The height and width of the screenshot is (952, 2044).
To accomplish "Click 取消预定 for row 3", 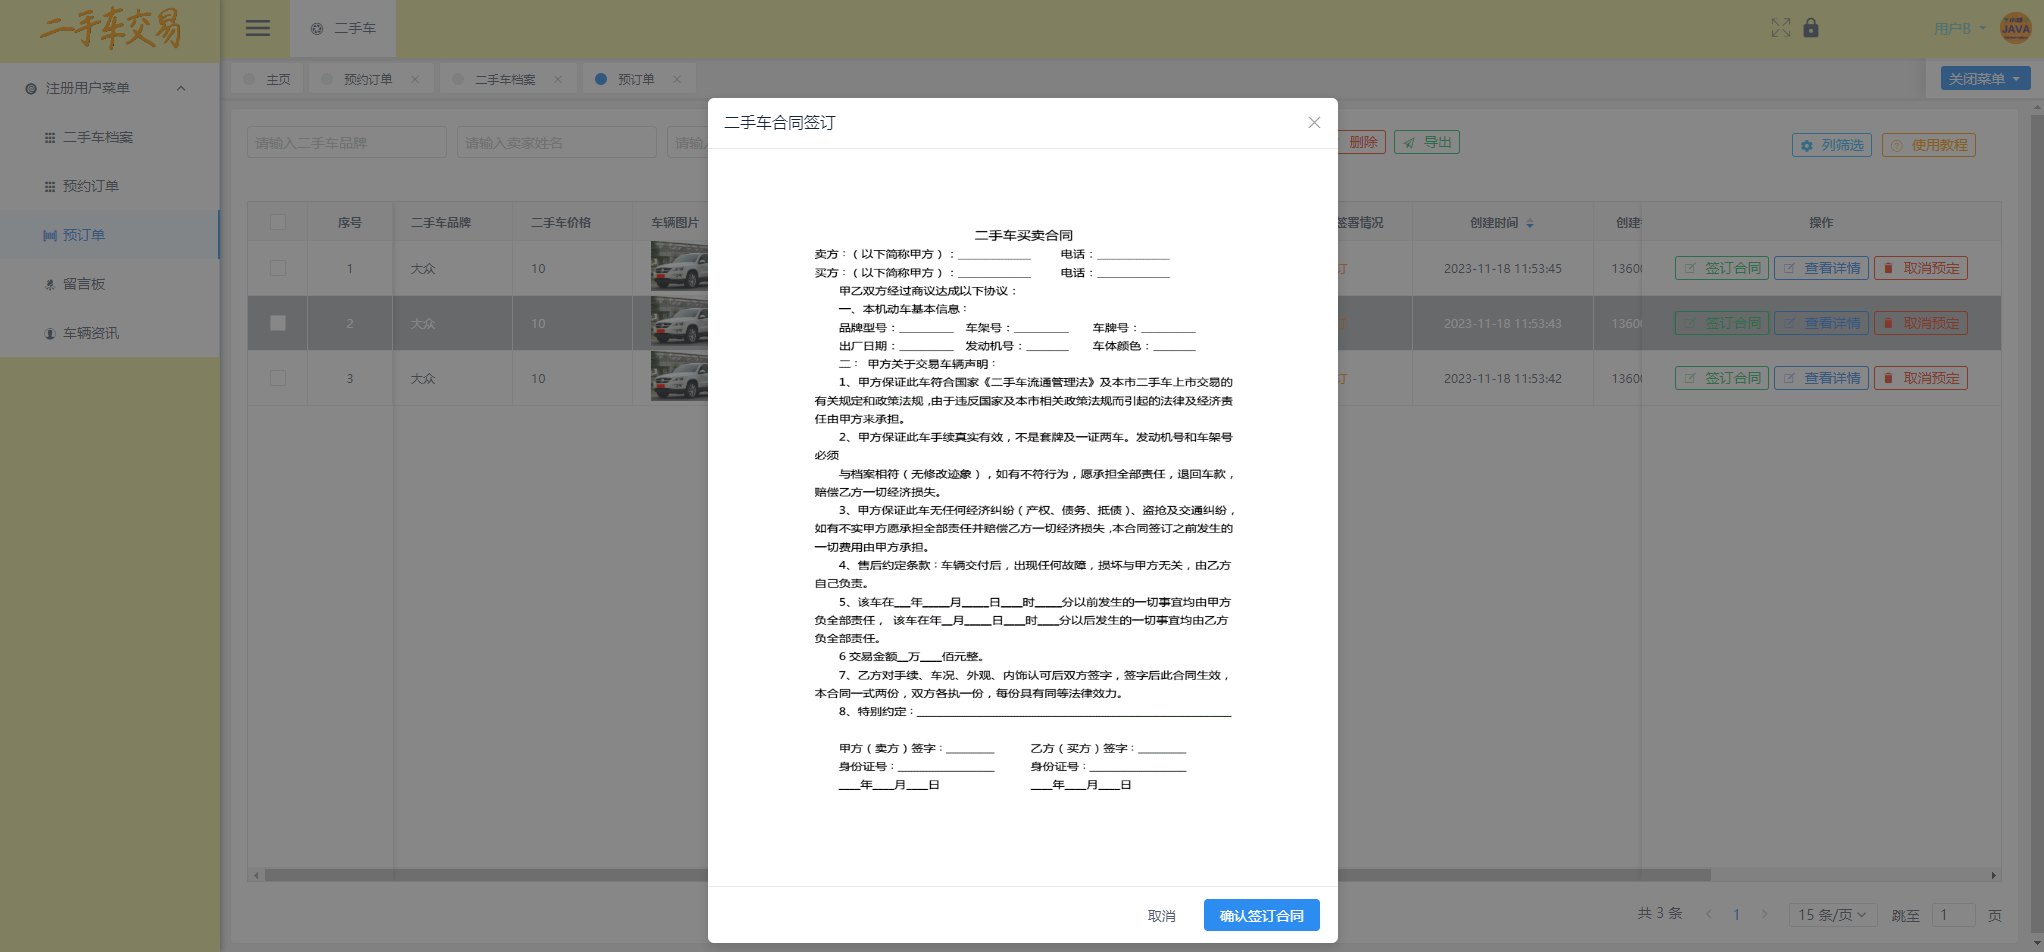I will 1921,378.
